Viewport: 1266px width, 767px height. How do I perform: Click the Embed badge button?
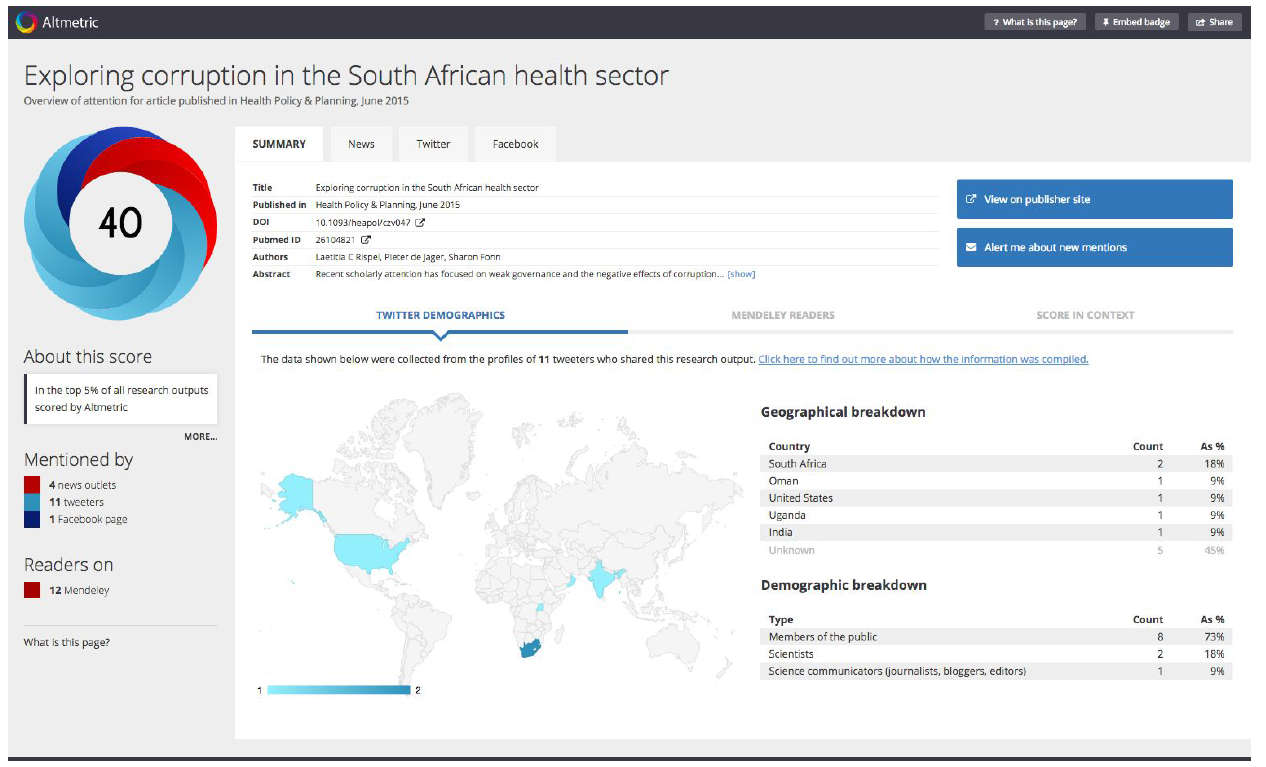1138,22
